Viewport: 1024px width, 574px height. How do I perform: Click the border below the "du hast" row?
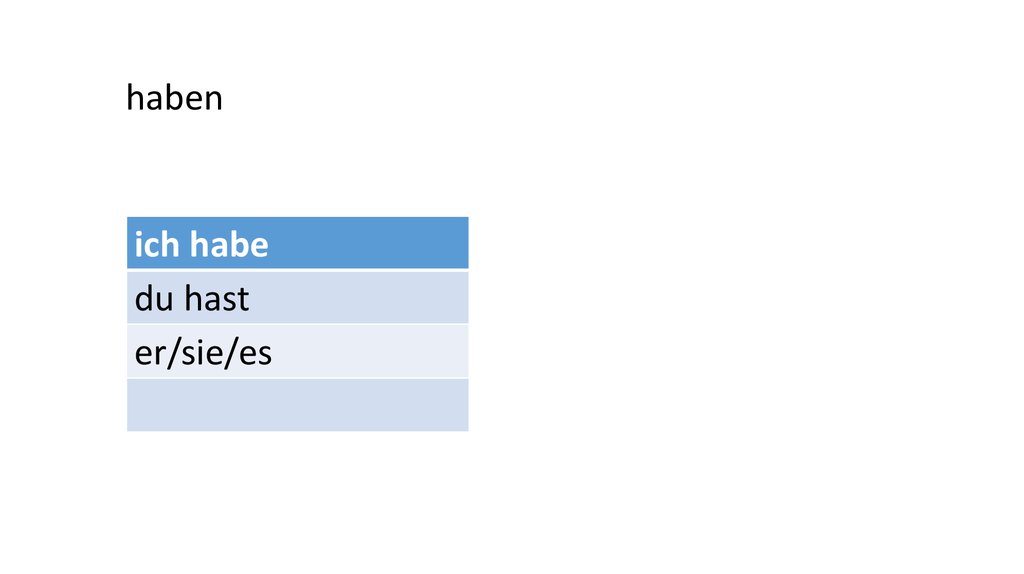(x=297, y=324)
